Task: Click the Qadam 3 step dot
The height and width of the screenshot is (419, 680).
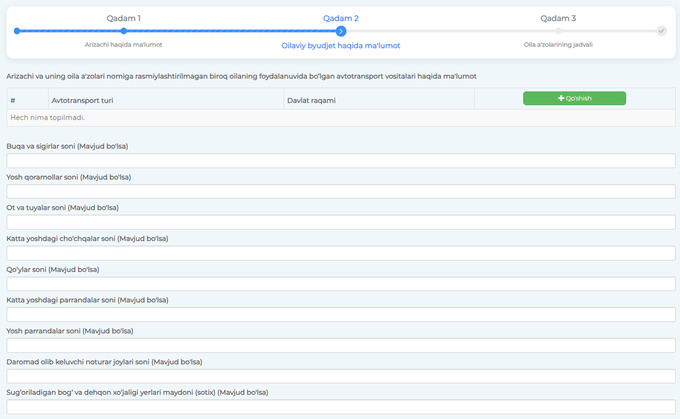Action: point(558,31)
